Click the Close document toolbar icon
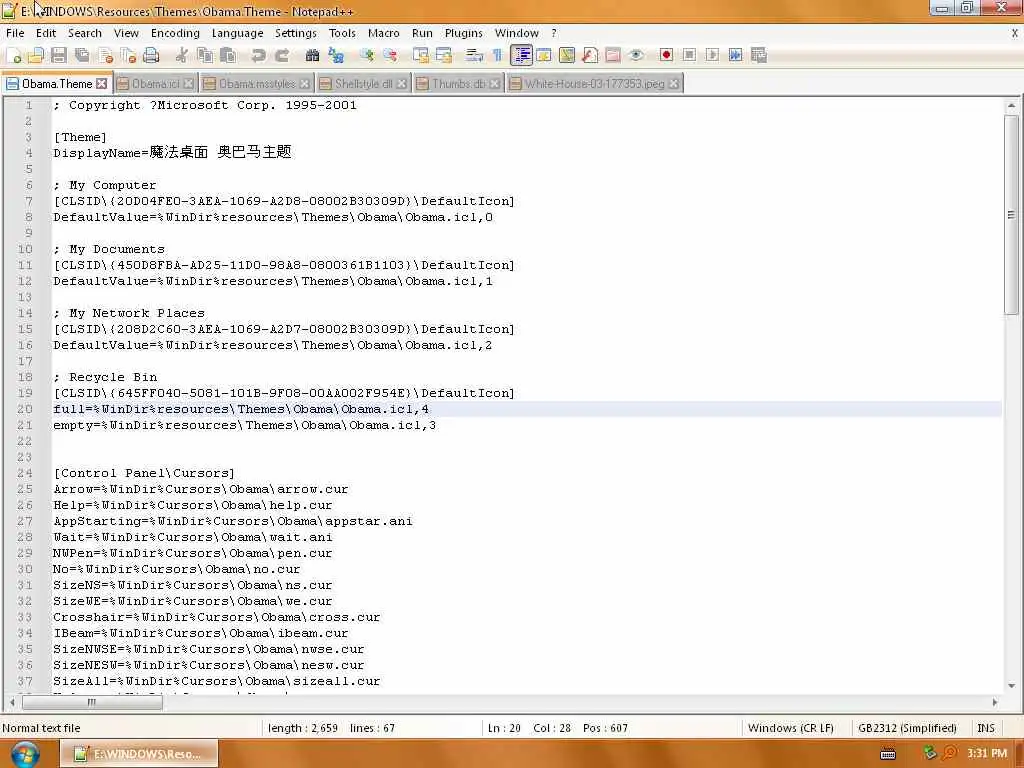 [x=106, y=56]
